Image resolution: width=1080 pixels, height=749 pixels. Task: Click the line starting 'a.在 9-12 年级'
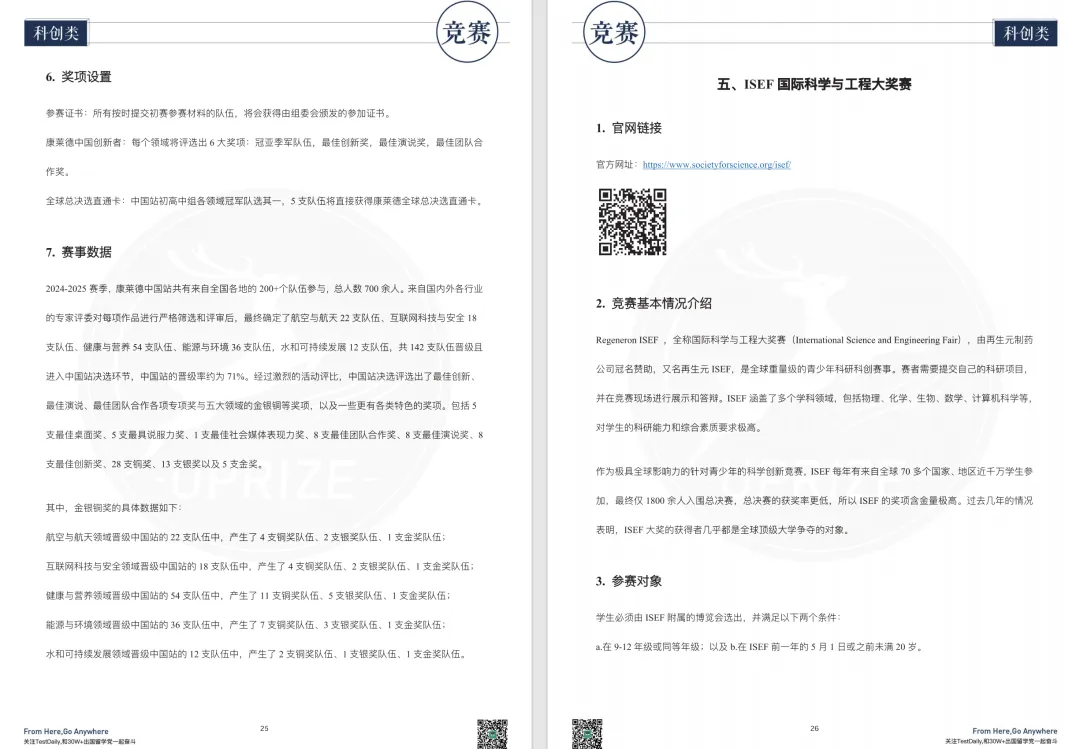(x=759, y=647)
